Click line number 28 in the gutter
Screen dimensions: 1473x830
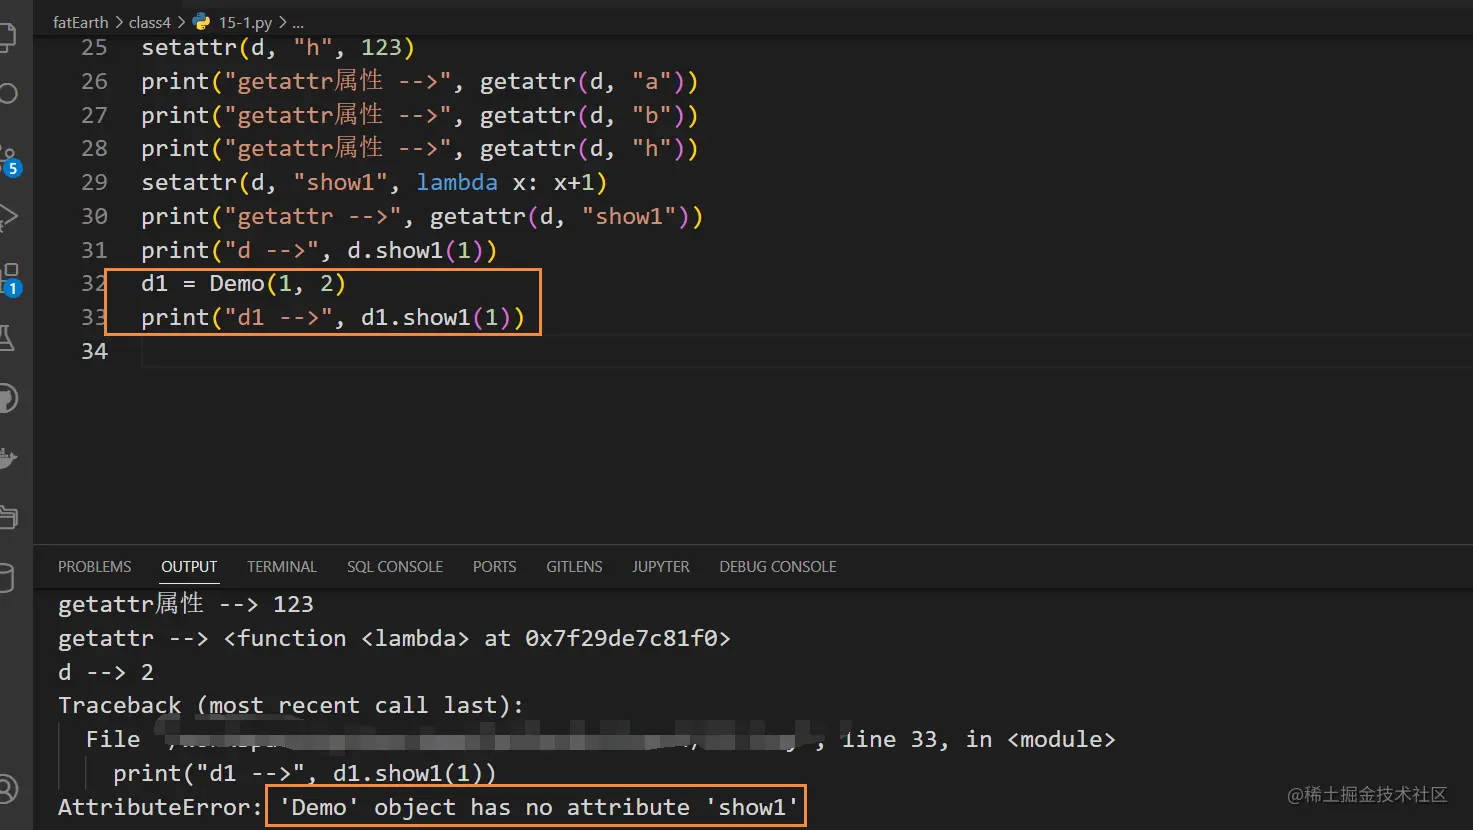[x=94, y=148]
